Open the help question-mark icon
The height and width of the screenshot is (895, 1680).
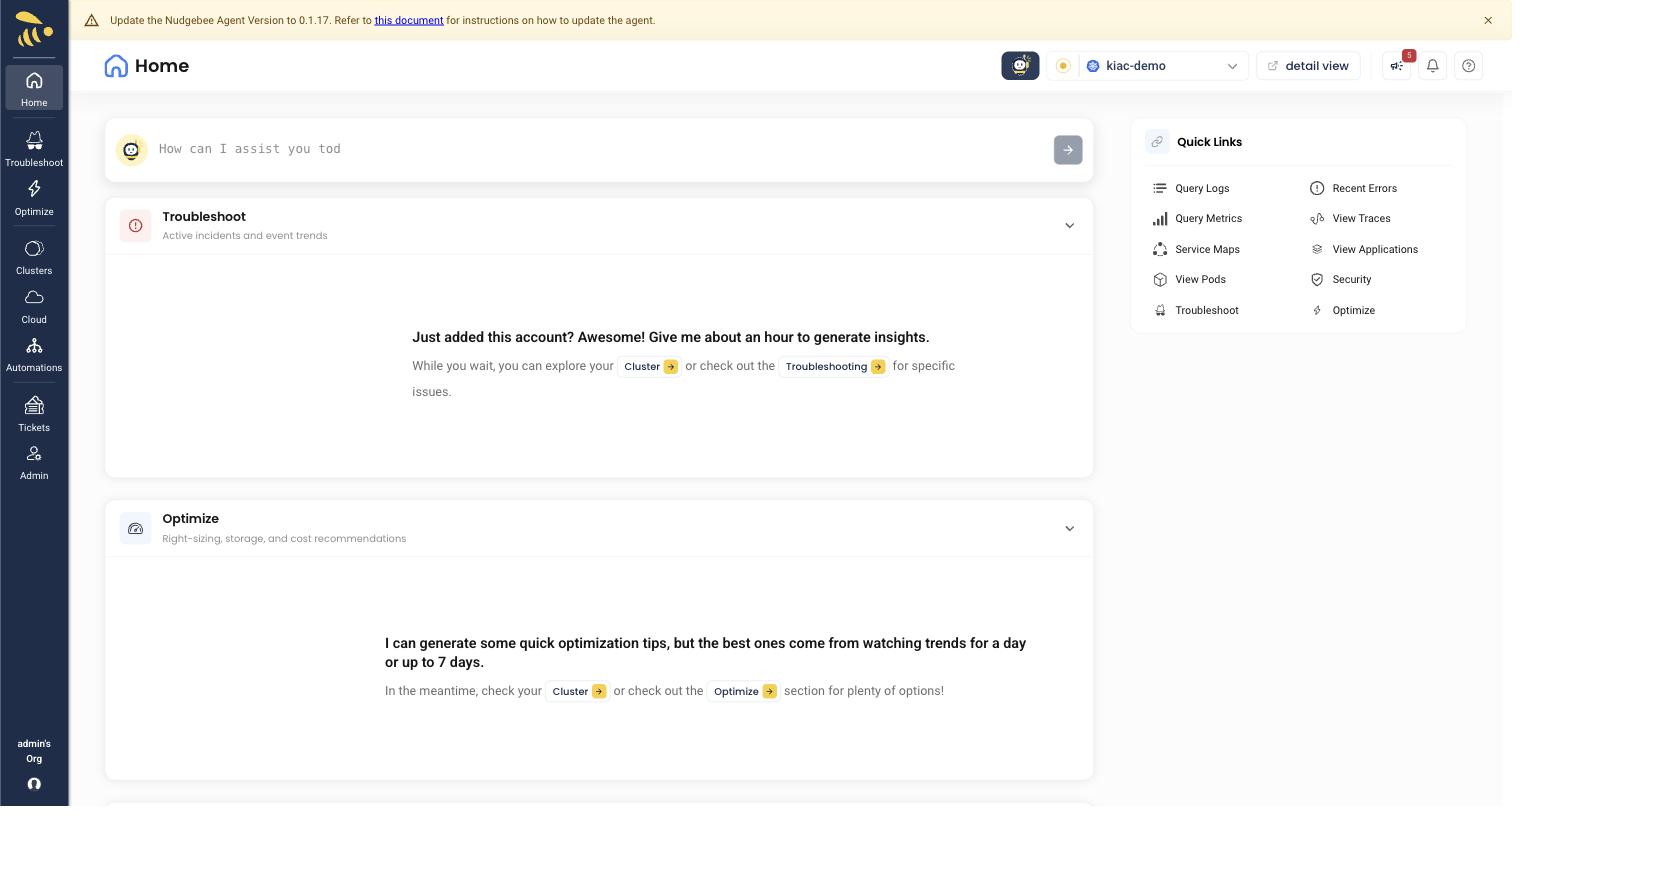1469,66
